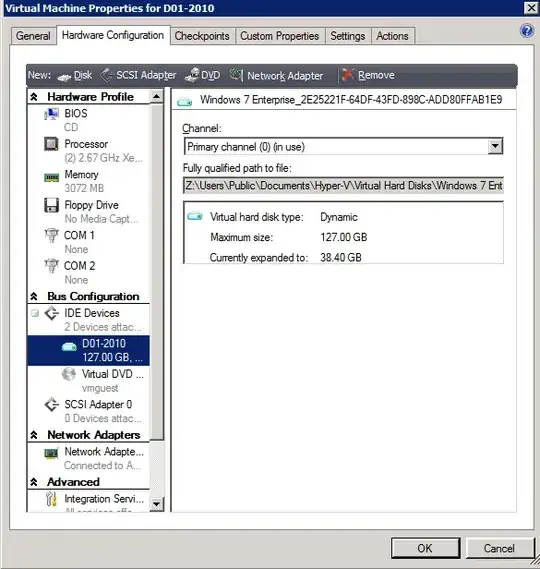Switch to the General tab
Image resolution: width=540 pixels, height=569 pixels.
(33, 36)
